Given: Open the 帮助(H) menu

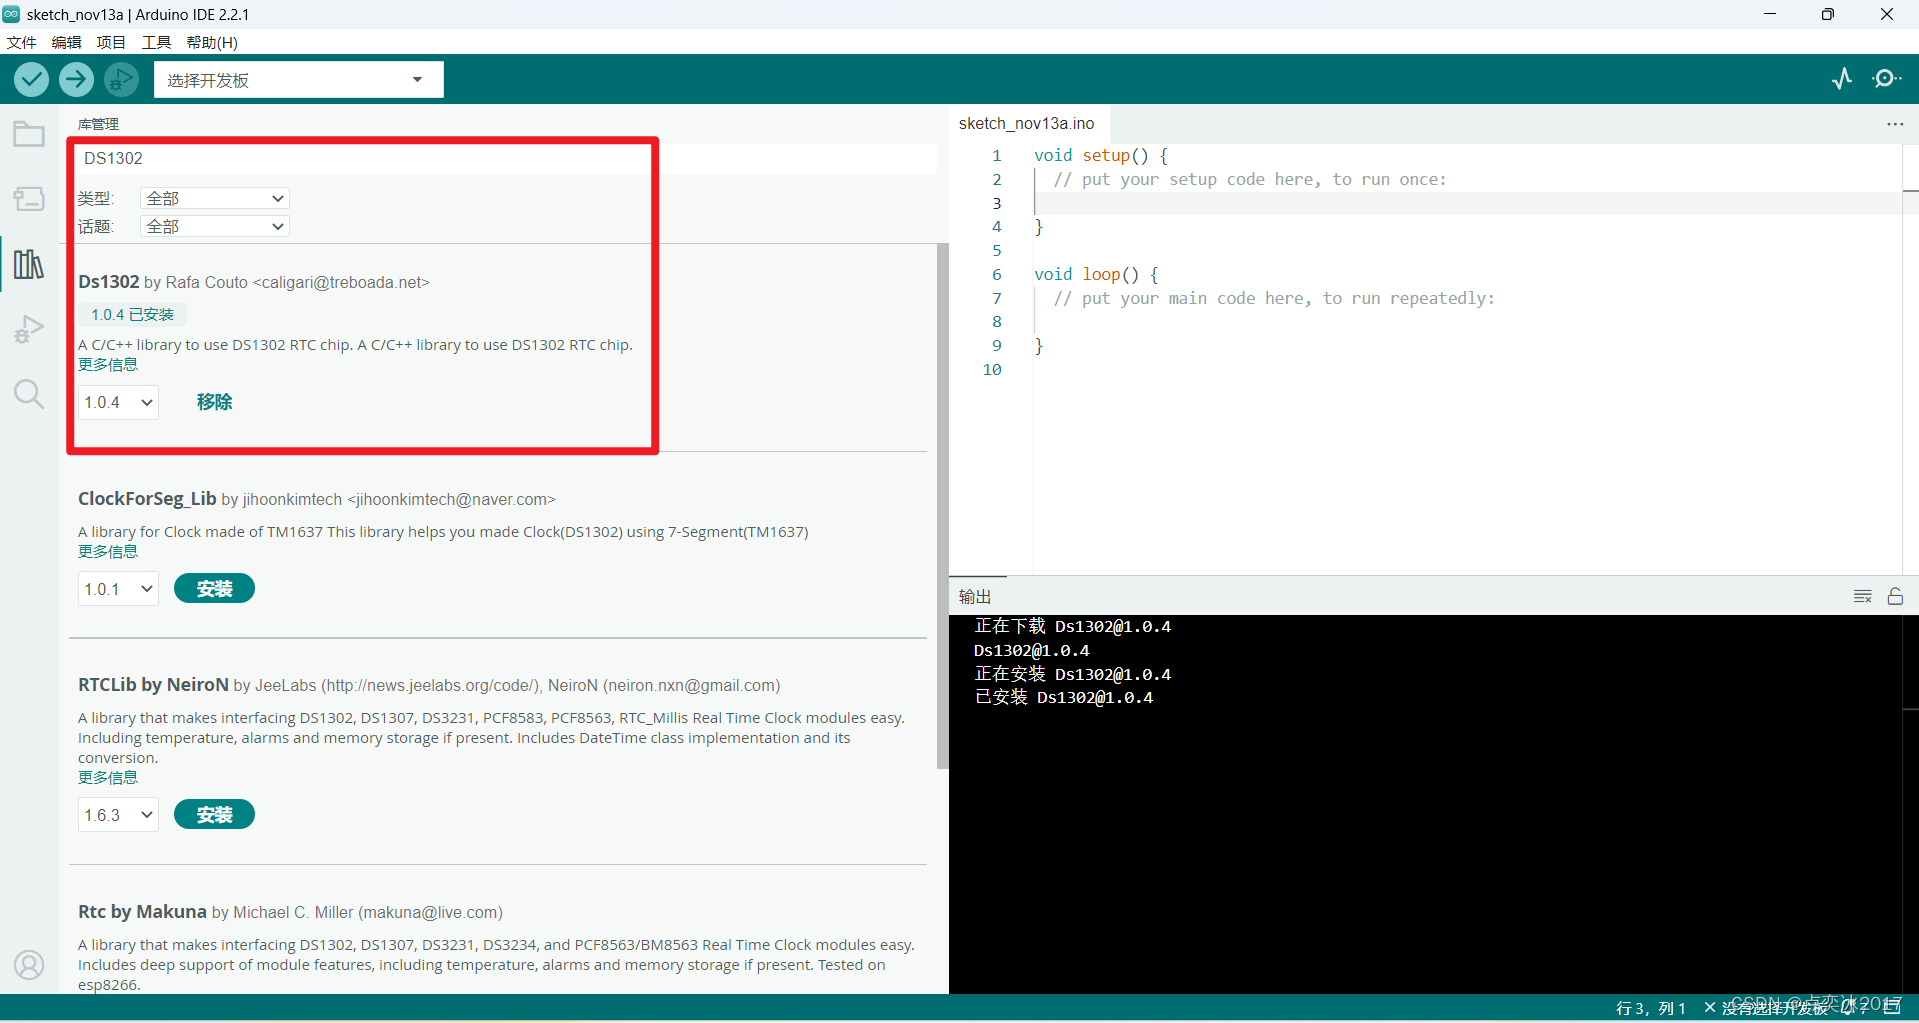Looking at the screenshot, I should point(212,42).
